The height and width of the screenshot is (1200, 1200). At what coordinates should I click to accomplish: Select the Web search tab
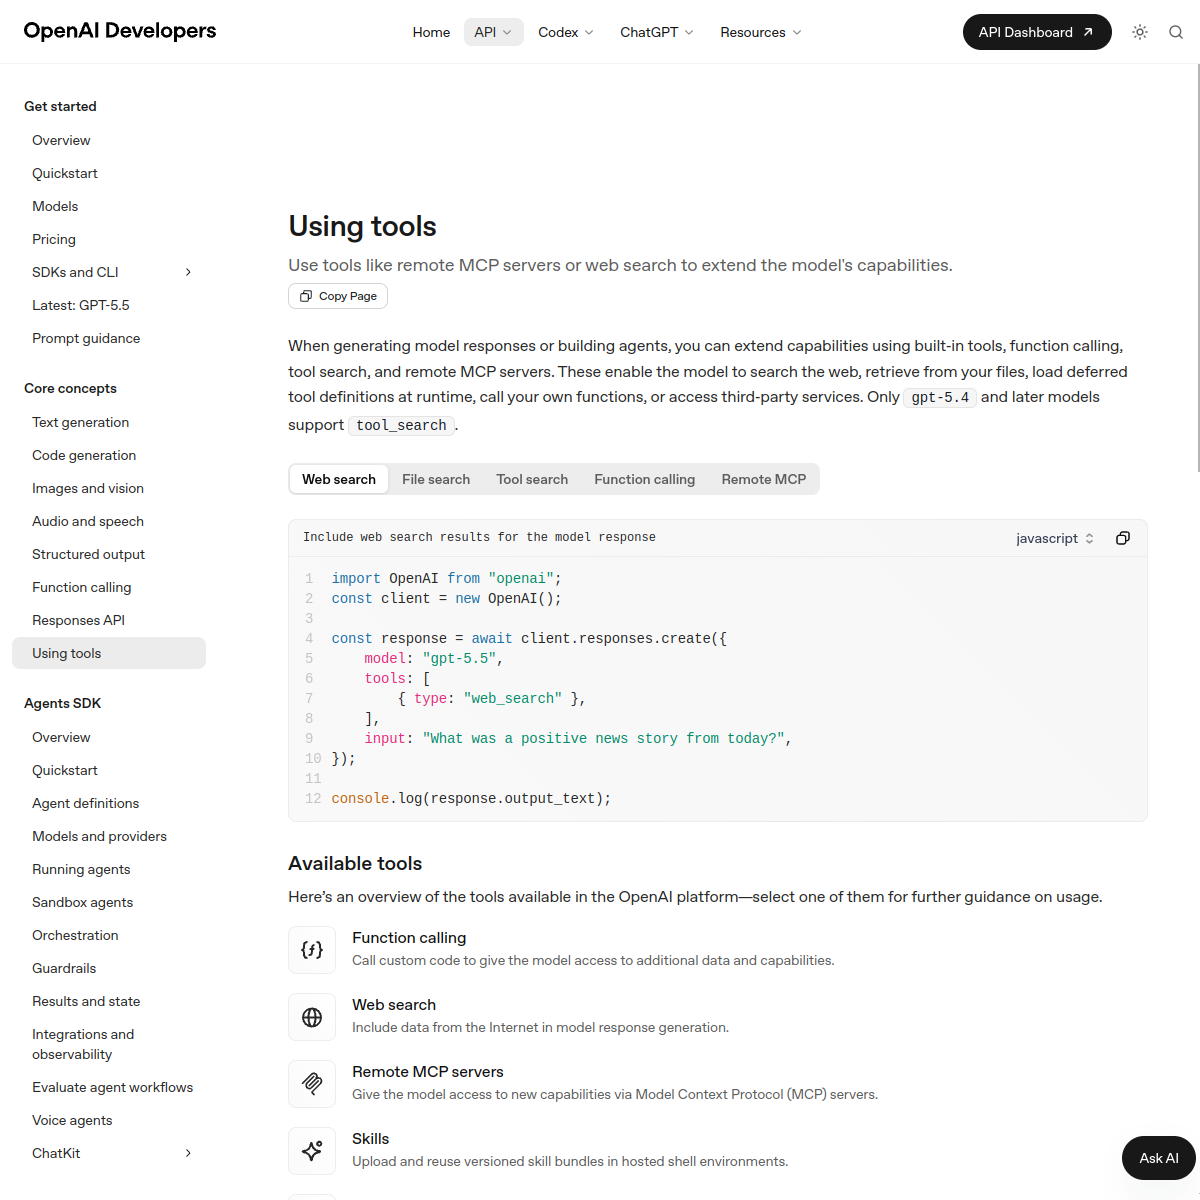(339, 479)
